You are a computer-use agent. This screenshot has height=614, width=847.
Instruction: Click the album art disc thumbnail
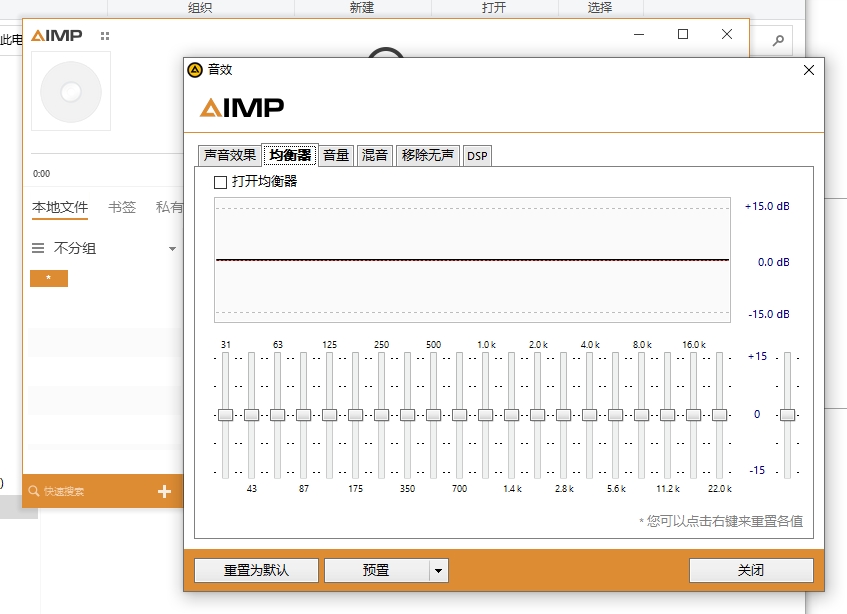tap(71, 91)
